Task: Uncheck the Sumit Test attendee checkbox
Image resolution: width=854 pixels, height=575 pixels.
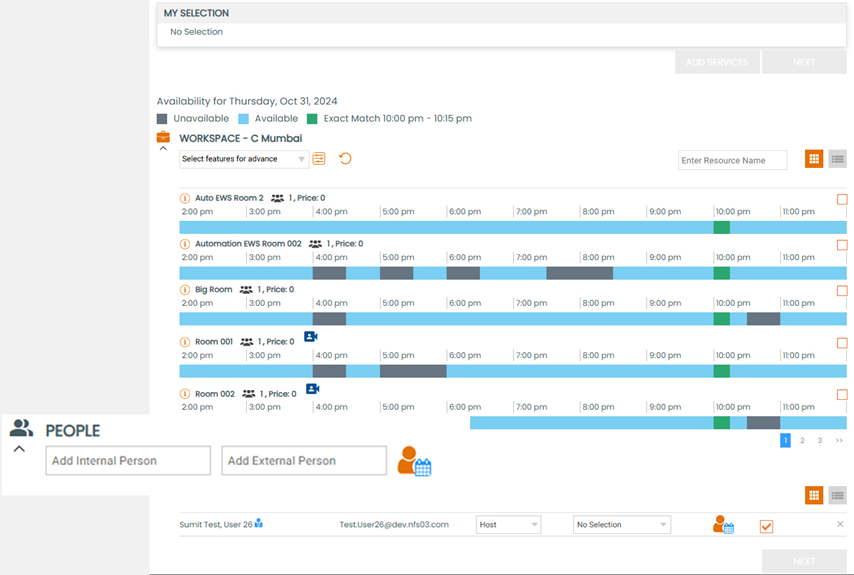Action: point(766,527)
